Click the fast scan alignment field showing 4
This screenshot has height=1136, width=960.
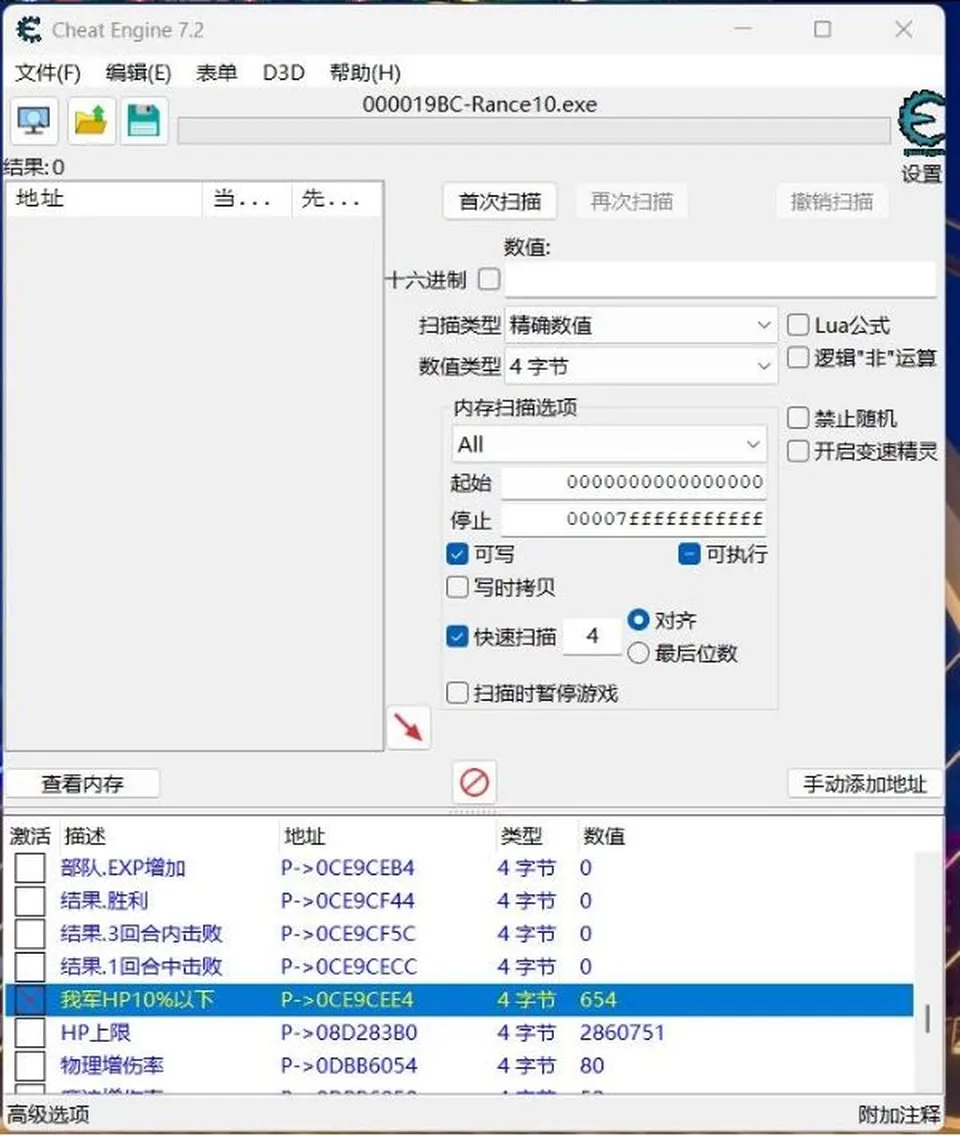pyautogui.click(x=592, y=636)
